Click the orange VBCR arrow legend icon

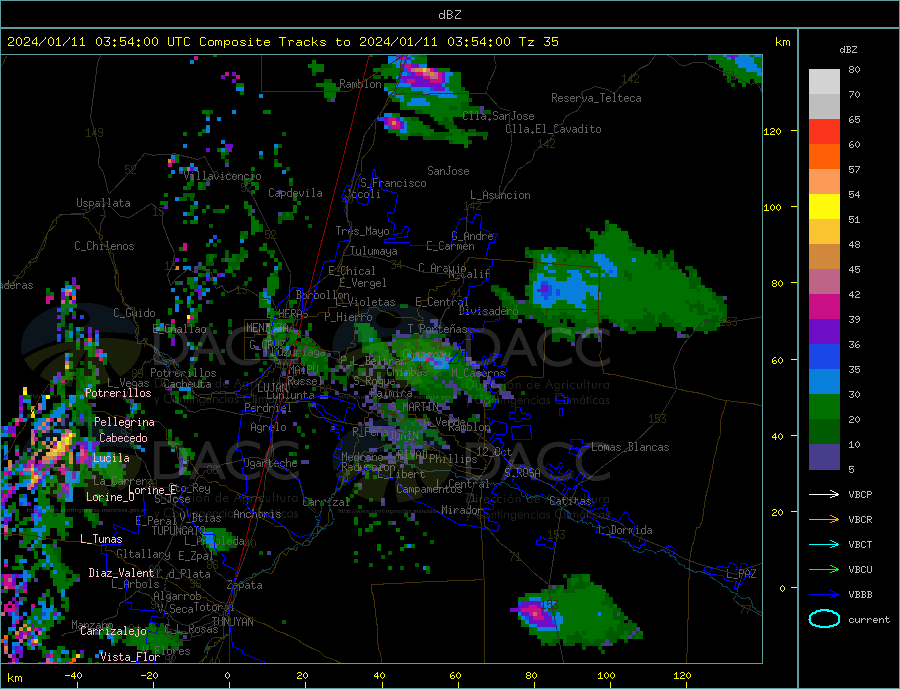pyautogui.click(x=824, y=519)
